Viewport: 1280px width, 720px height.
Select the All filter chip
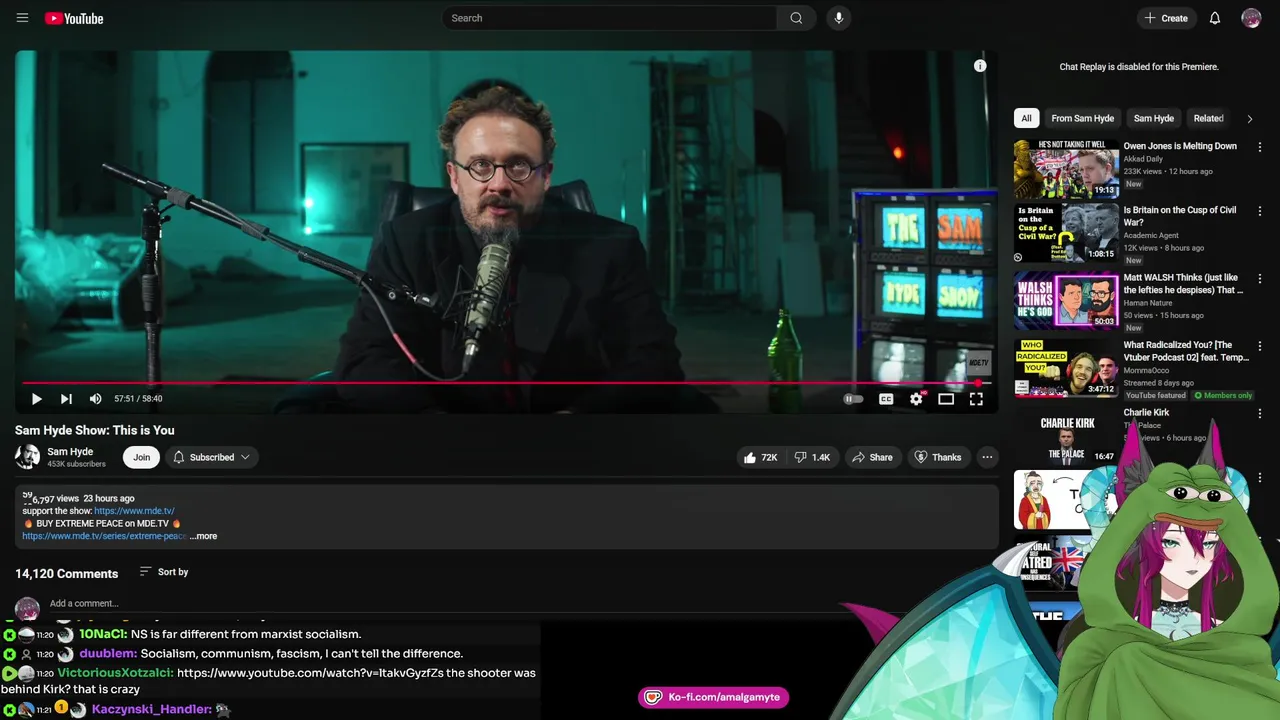[1026, 118]
